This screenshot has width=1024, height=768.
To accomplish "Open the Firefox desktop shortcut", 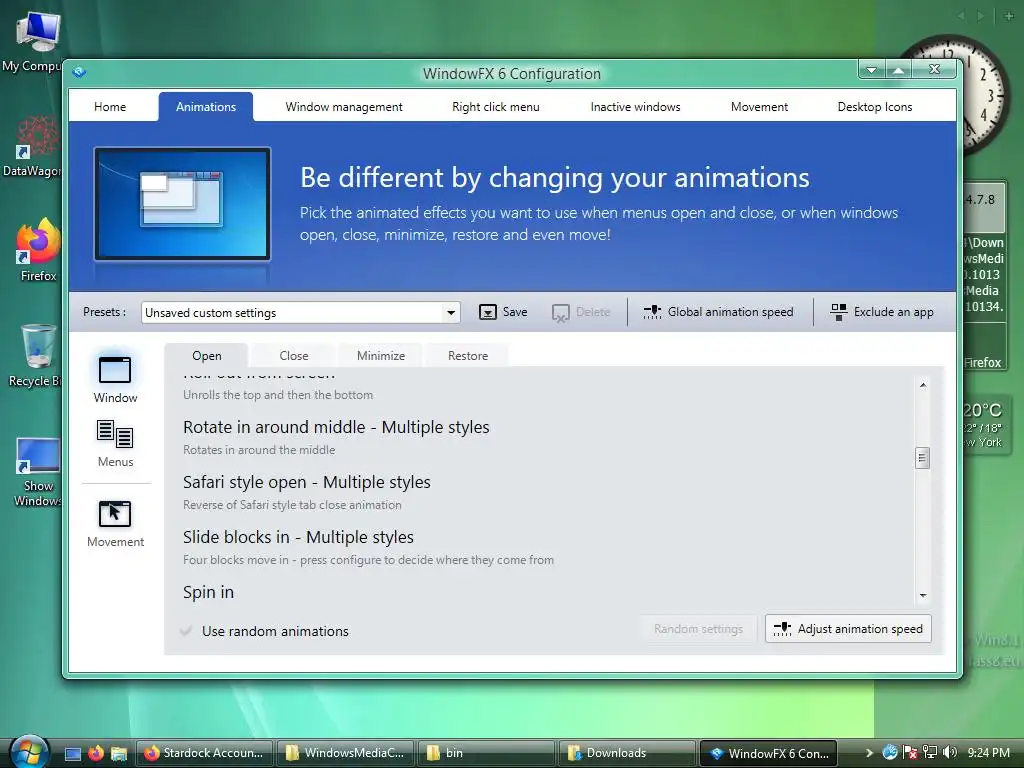I will point(37,250).
